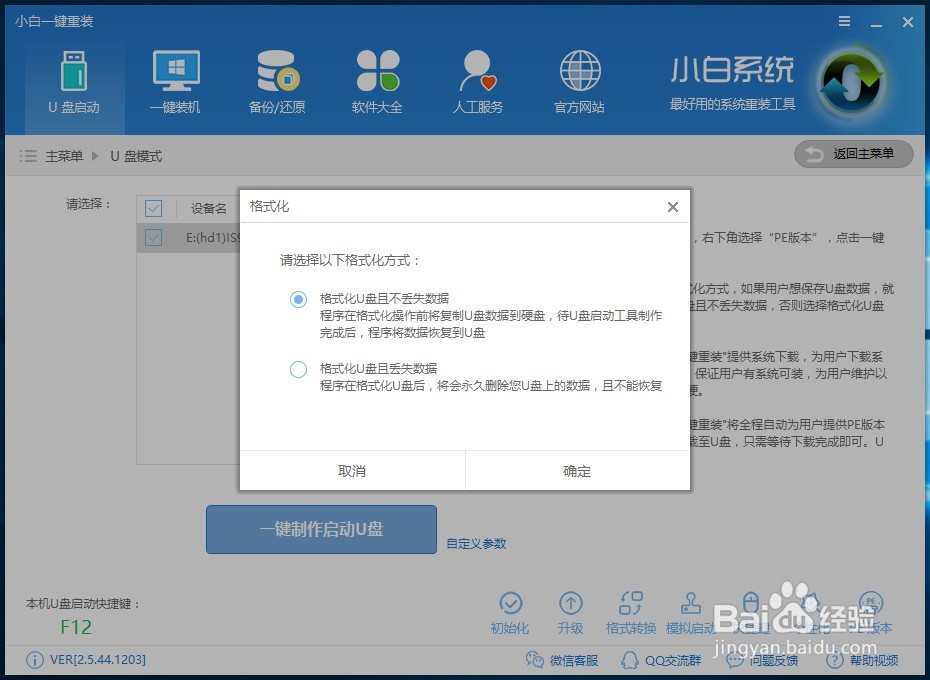Open the hamburger menu in title bar
This screenshot has width=930, height=680.
[845, 21]
